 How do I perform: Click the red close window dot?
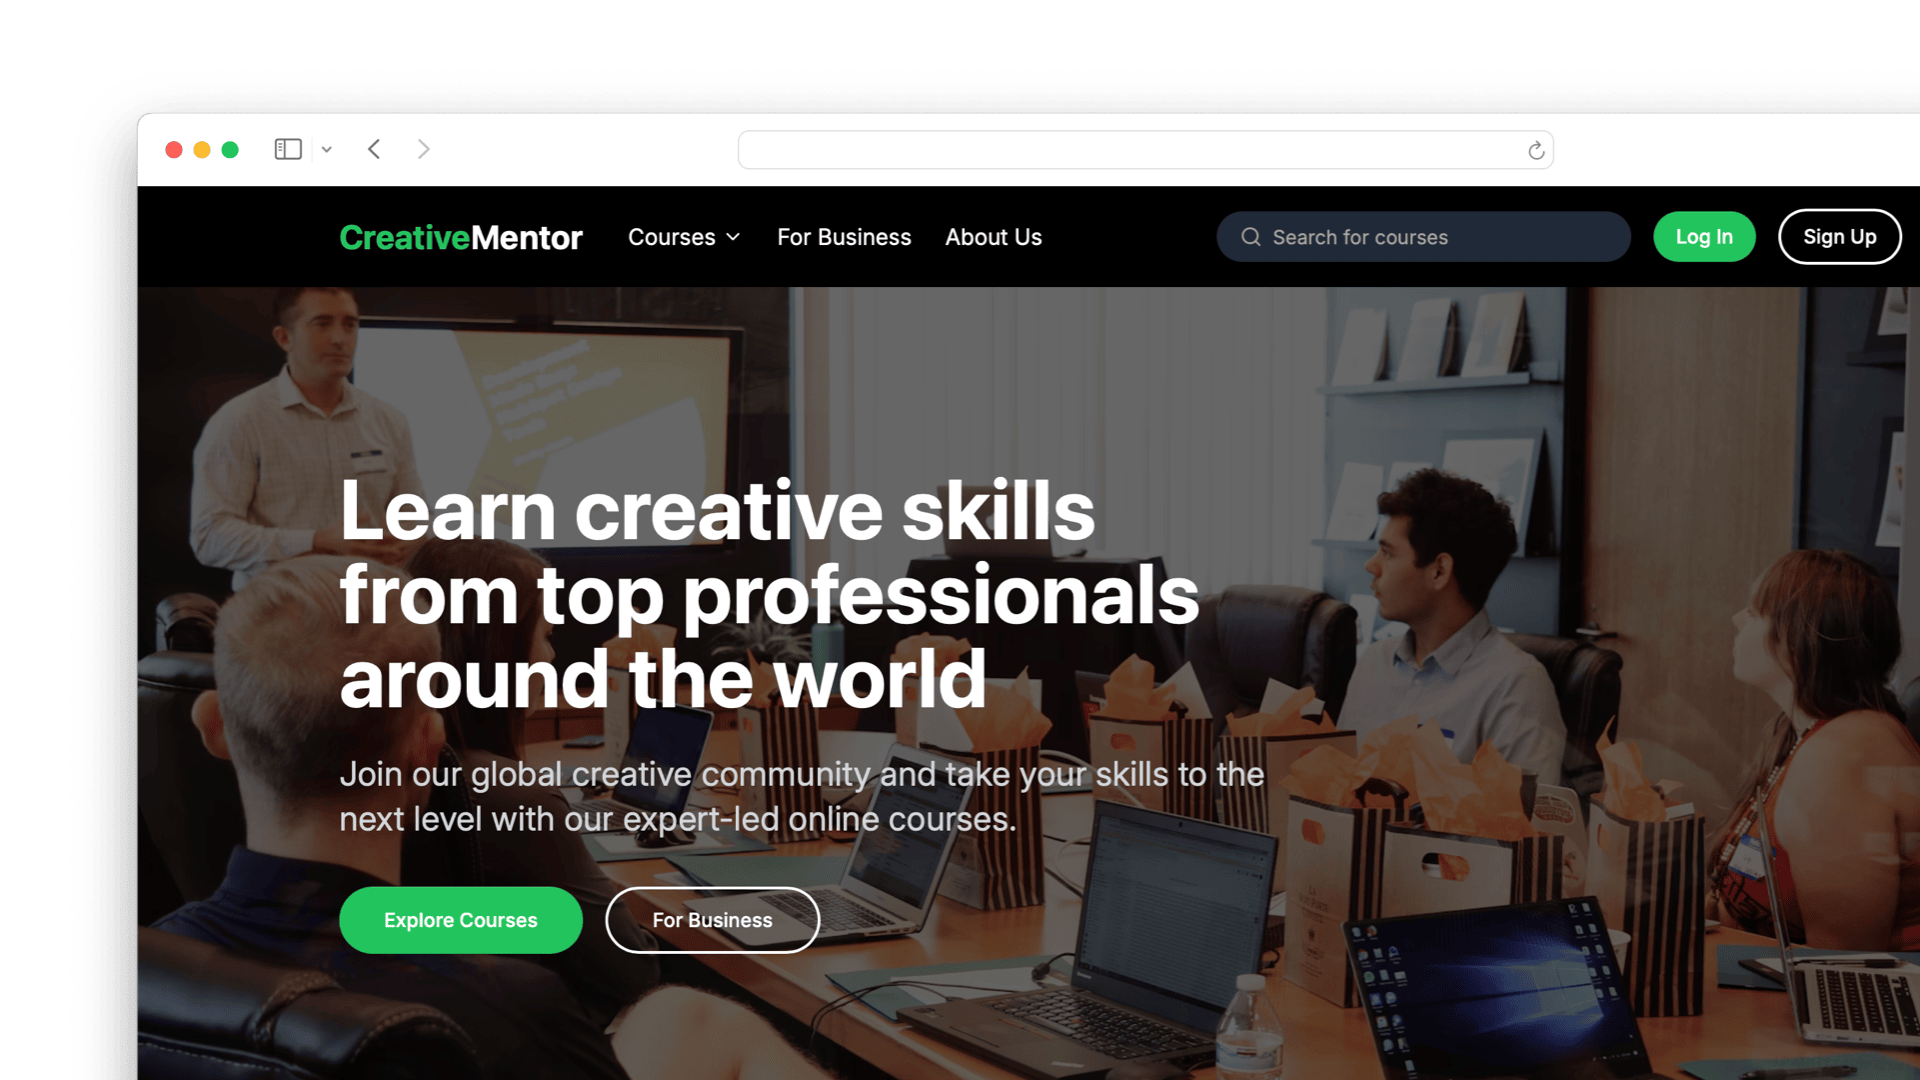coord(174,149)
